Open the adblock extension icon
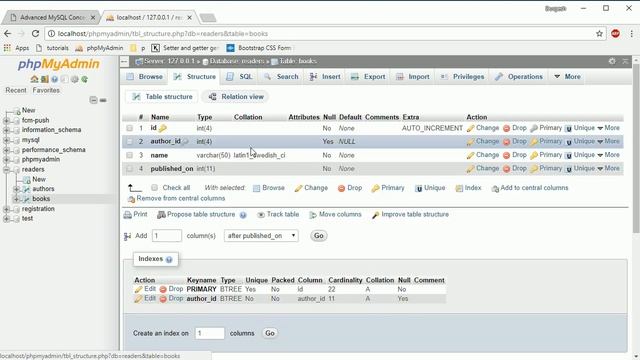The height and width of the screenshot is (360, 640). tap(616, 34)
